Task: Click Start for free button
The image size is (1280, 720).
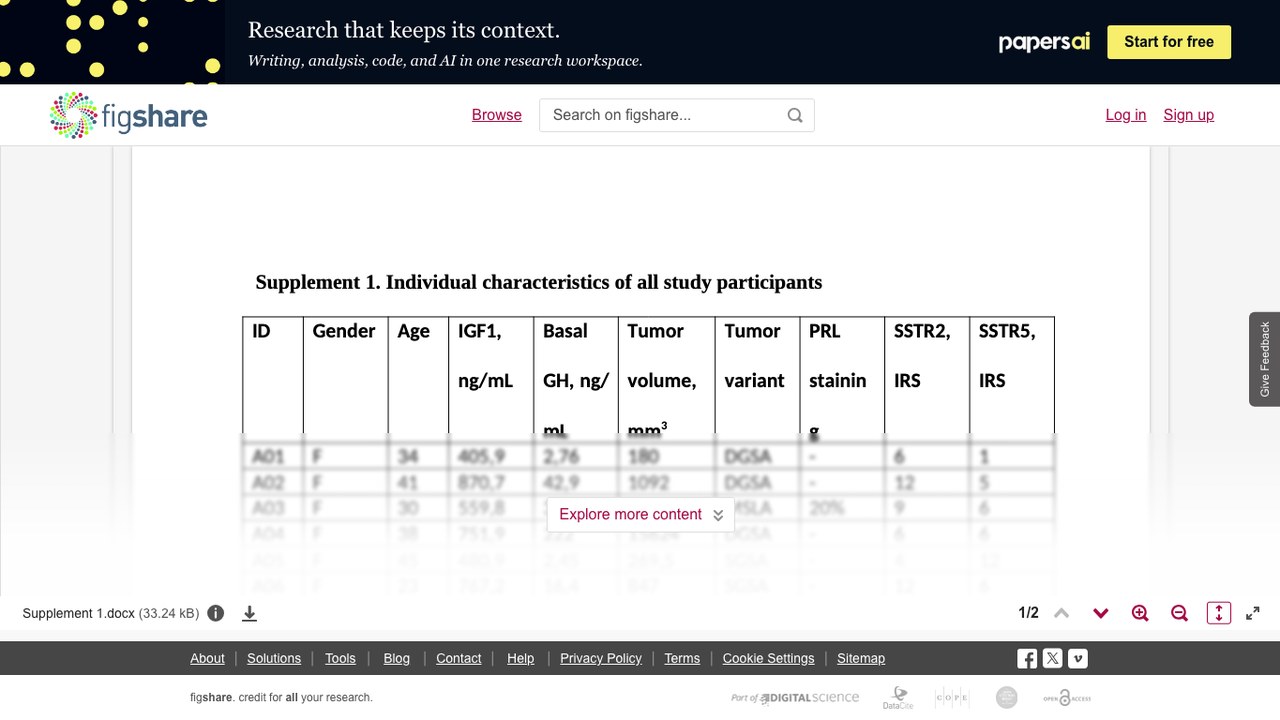Action: (1169, 42)
